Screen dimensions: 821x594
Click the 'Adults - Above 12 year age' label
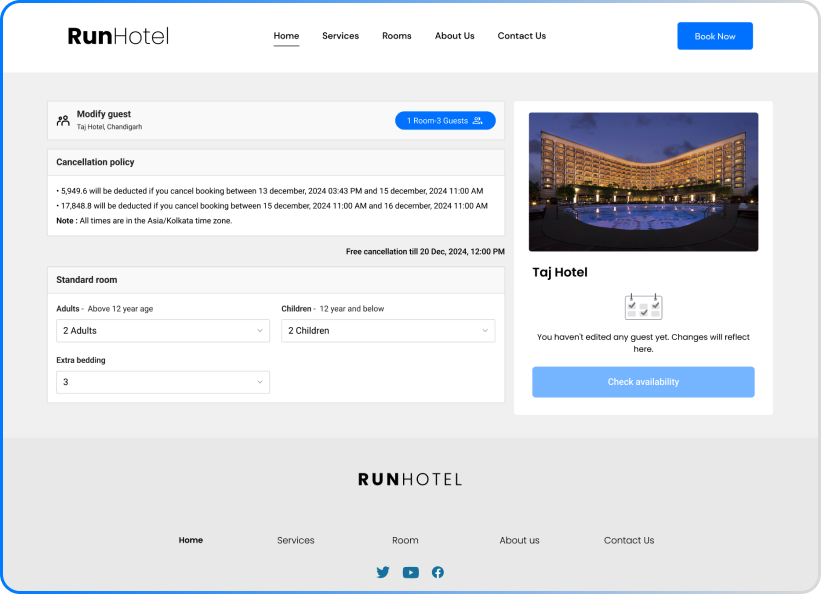pos(105,309)
